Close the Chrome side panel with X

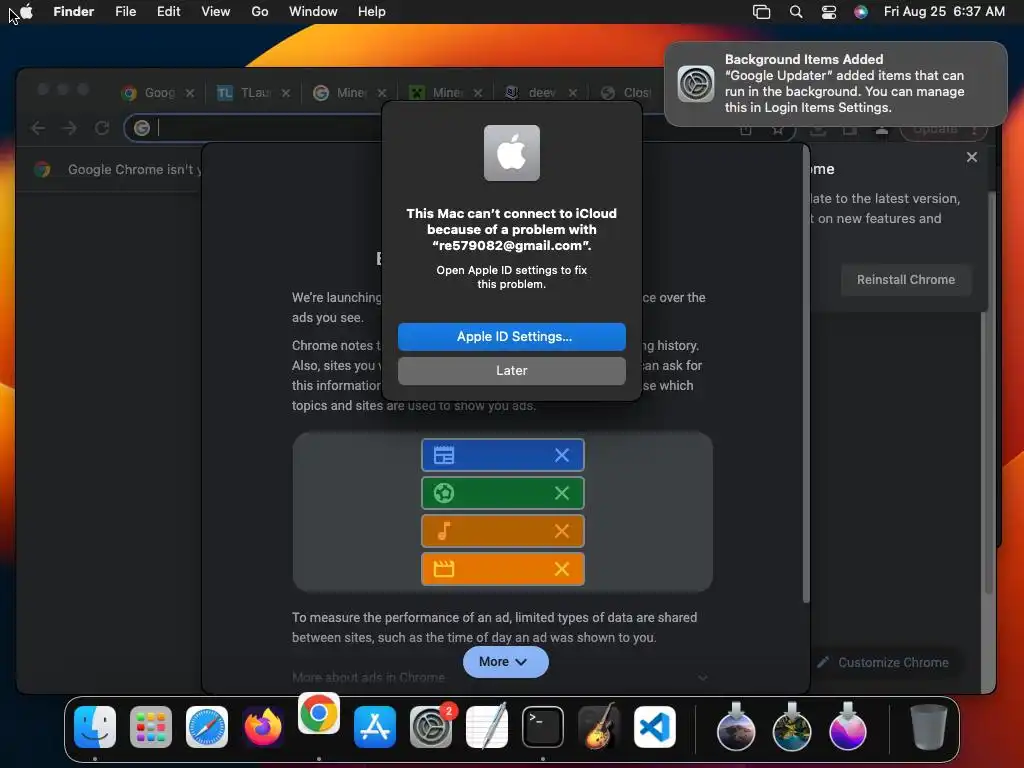point(972,157)
